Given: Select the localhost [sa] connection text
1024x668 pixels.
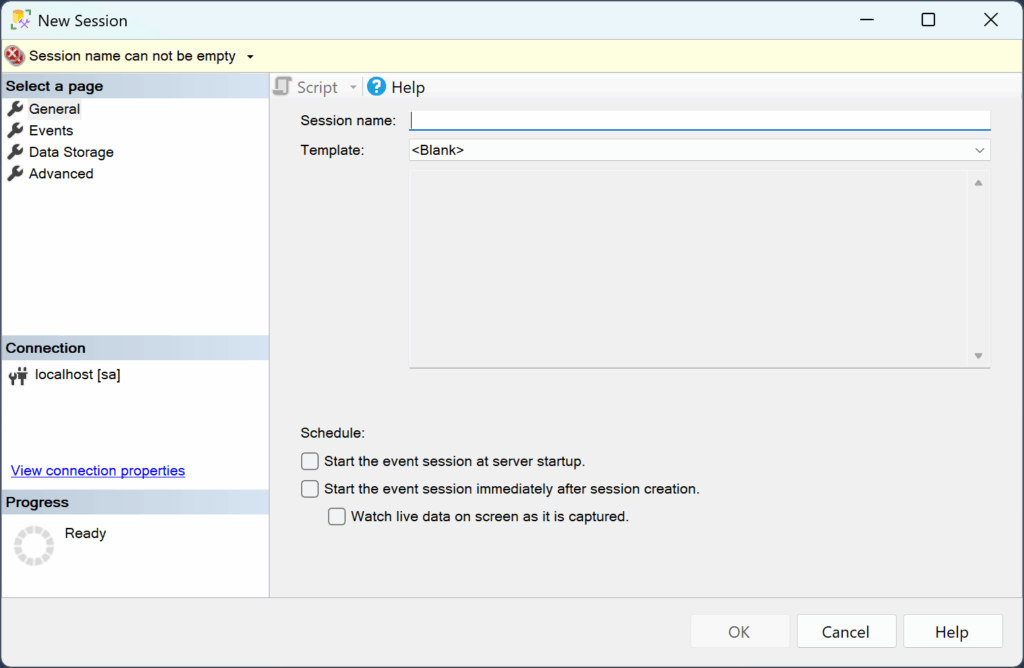Looking at the screenshot, I should 78,375.
